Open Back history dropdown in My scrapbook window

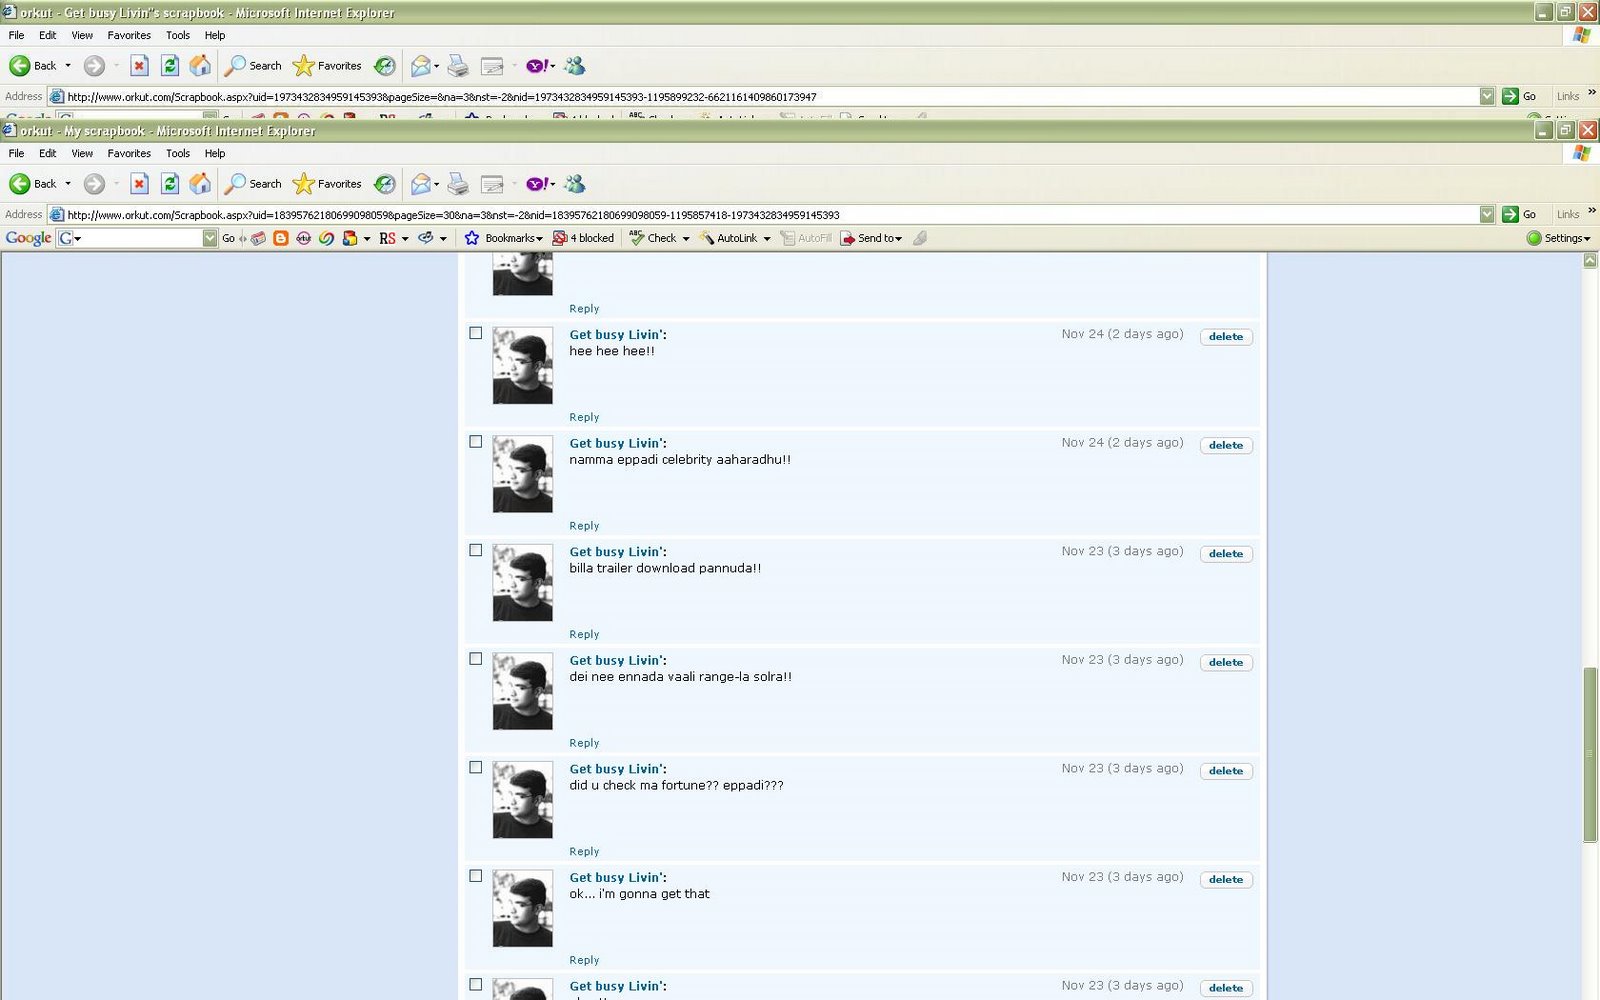[x=68, y=184]
